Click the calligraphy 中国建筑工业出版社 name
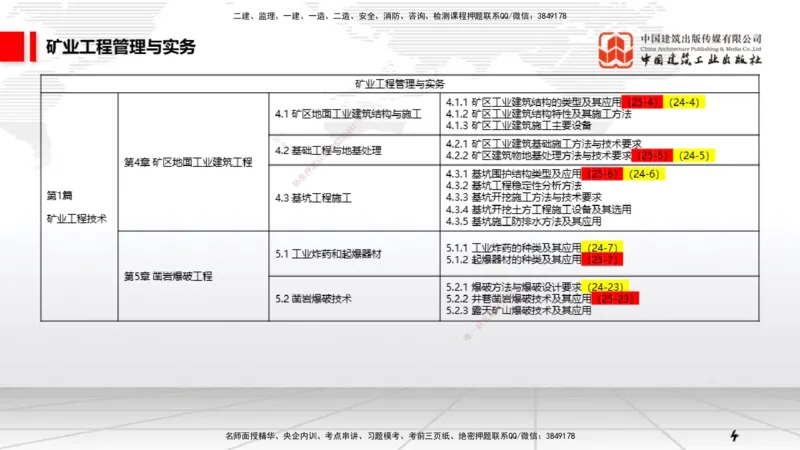 click(701, 60)
